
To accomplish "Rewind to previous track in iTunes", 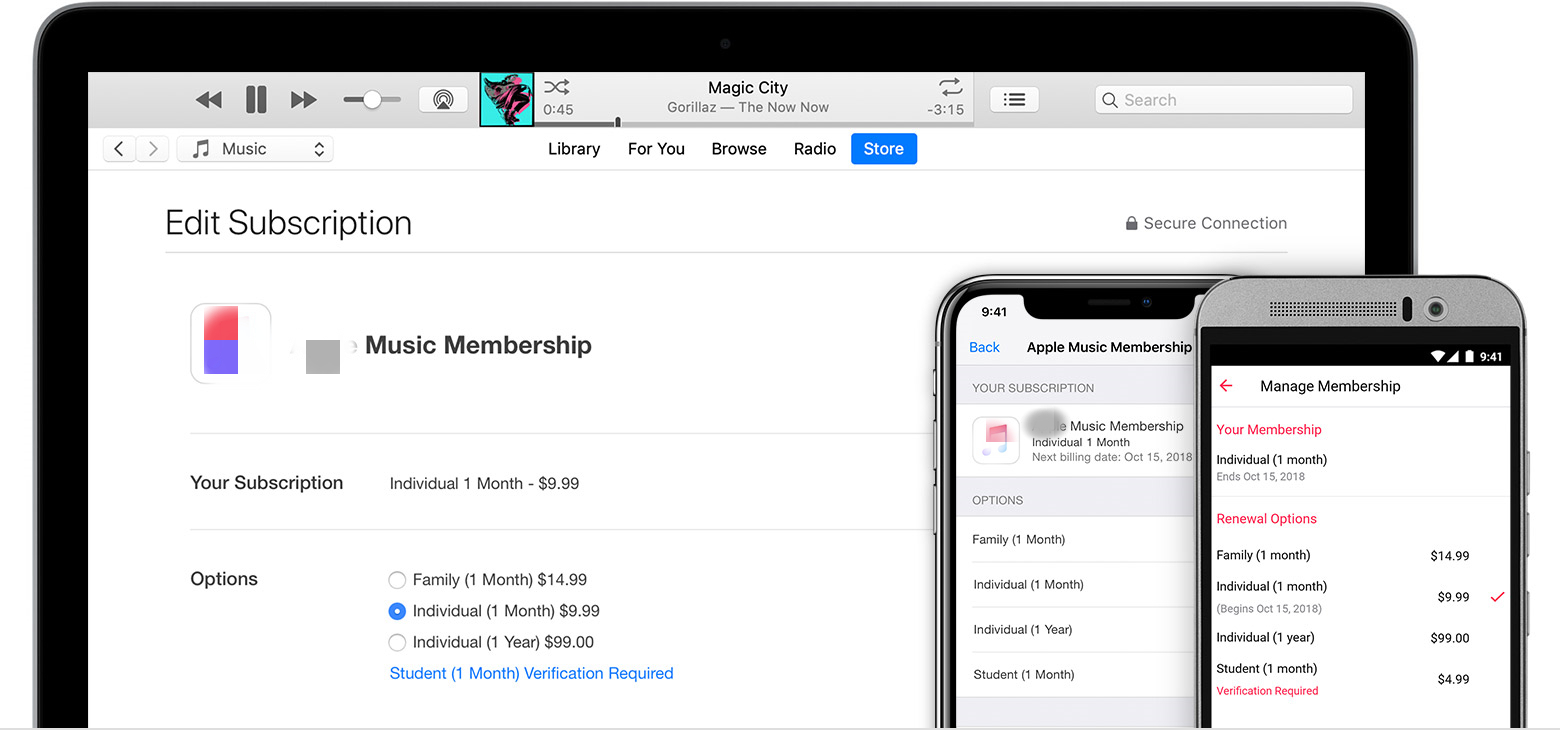I will [209, 100].
